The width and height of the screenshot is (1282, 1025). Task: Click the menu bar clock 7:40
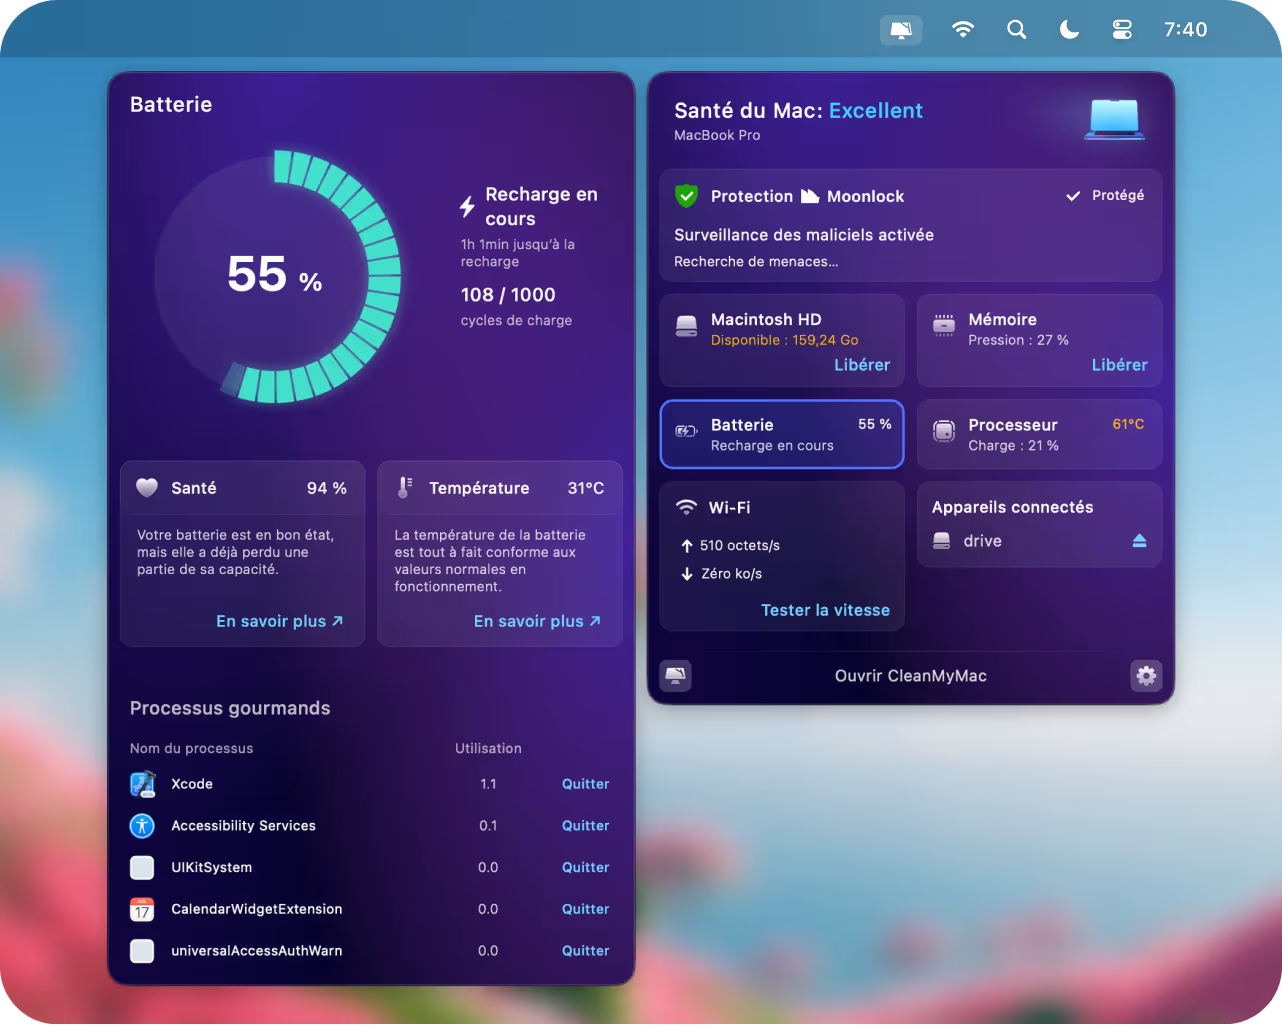click(1185, 30)
